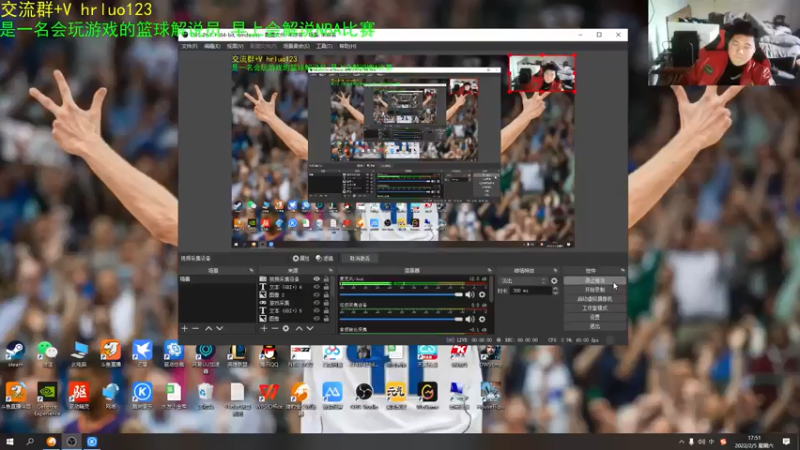This screenshot has height=450, width=800.
Task: Mute the second mixer channel speaker icon
Action: (469, 319)
